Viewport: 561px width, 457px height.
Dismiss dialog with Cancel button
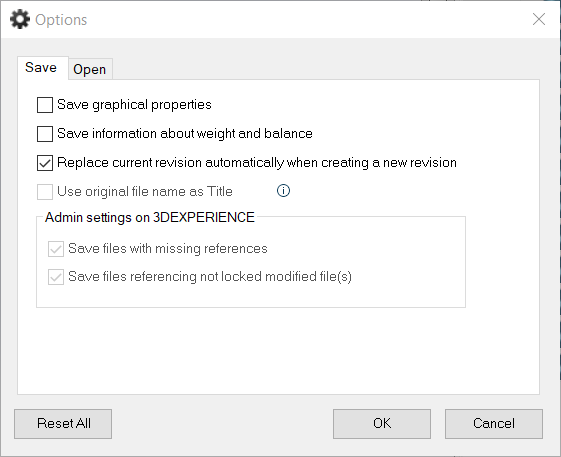coord(494,424)
